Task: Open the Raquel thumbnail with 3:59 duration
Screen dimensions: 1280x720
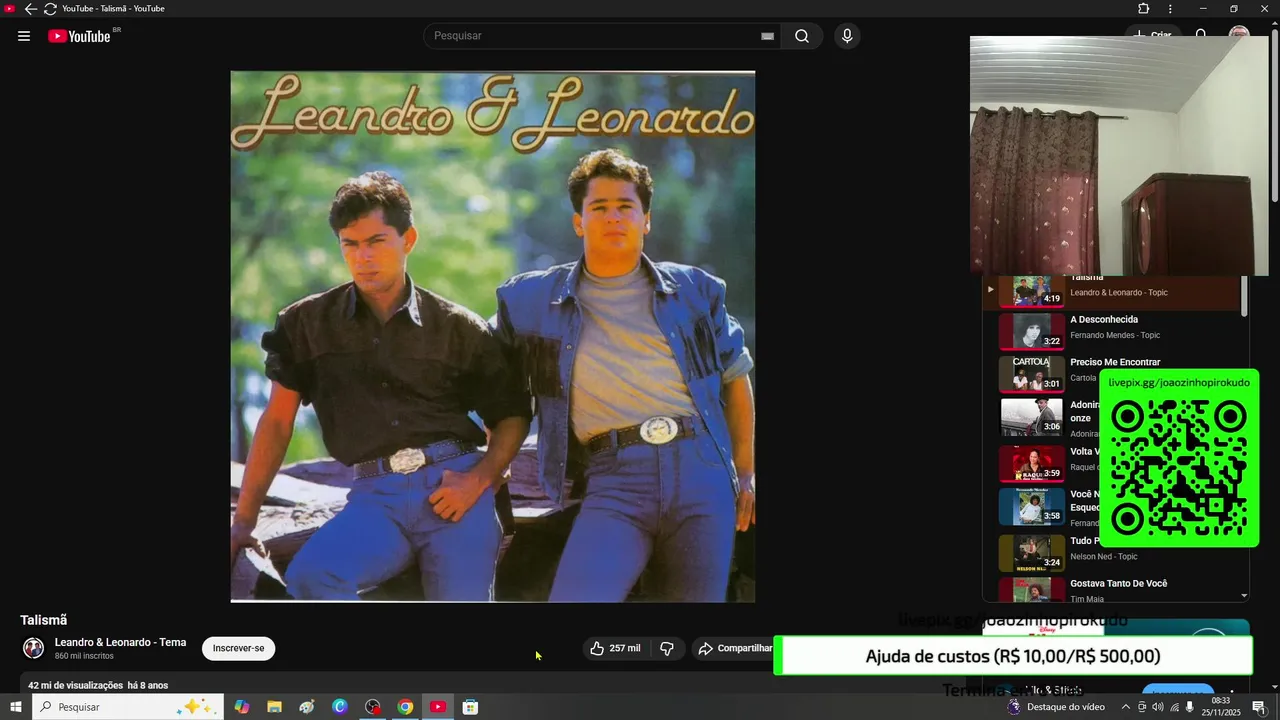Action: tap(1032, 464)
